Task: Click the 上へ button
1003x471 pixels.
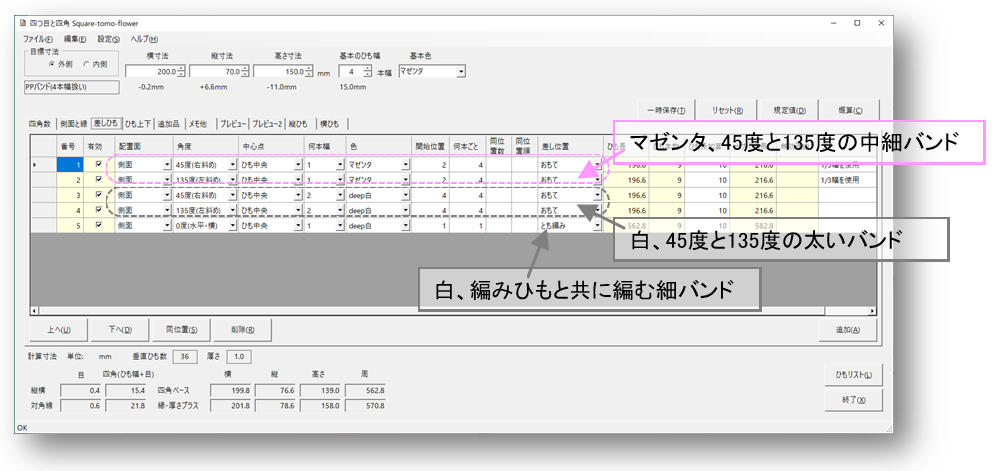Action: [58, 330]
